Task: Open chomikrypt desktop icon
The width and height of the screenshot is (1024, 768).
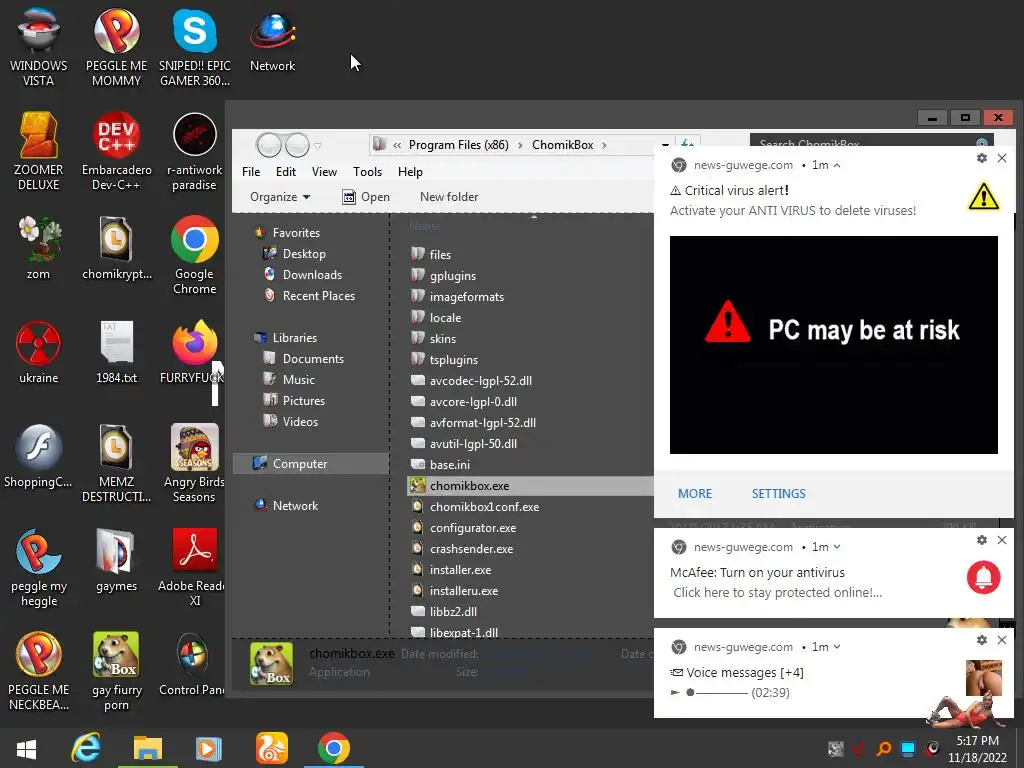Action: coord(116,248)
